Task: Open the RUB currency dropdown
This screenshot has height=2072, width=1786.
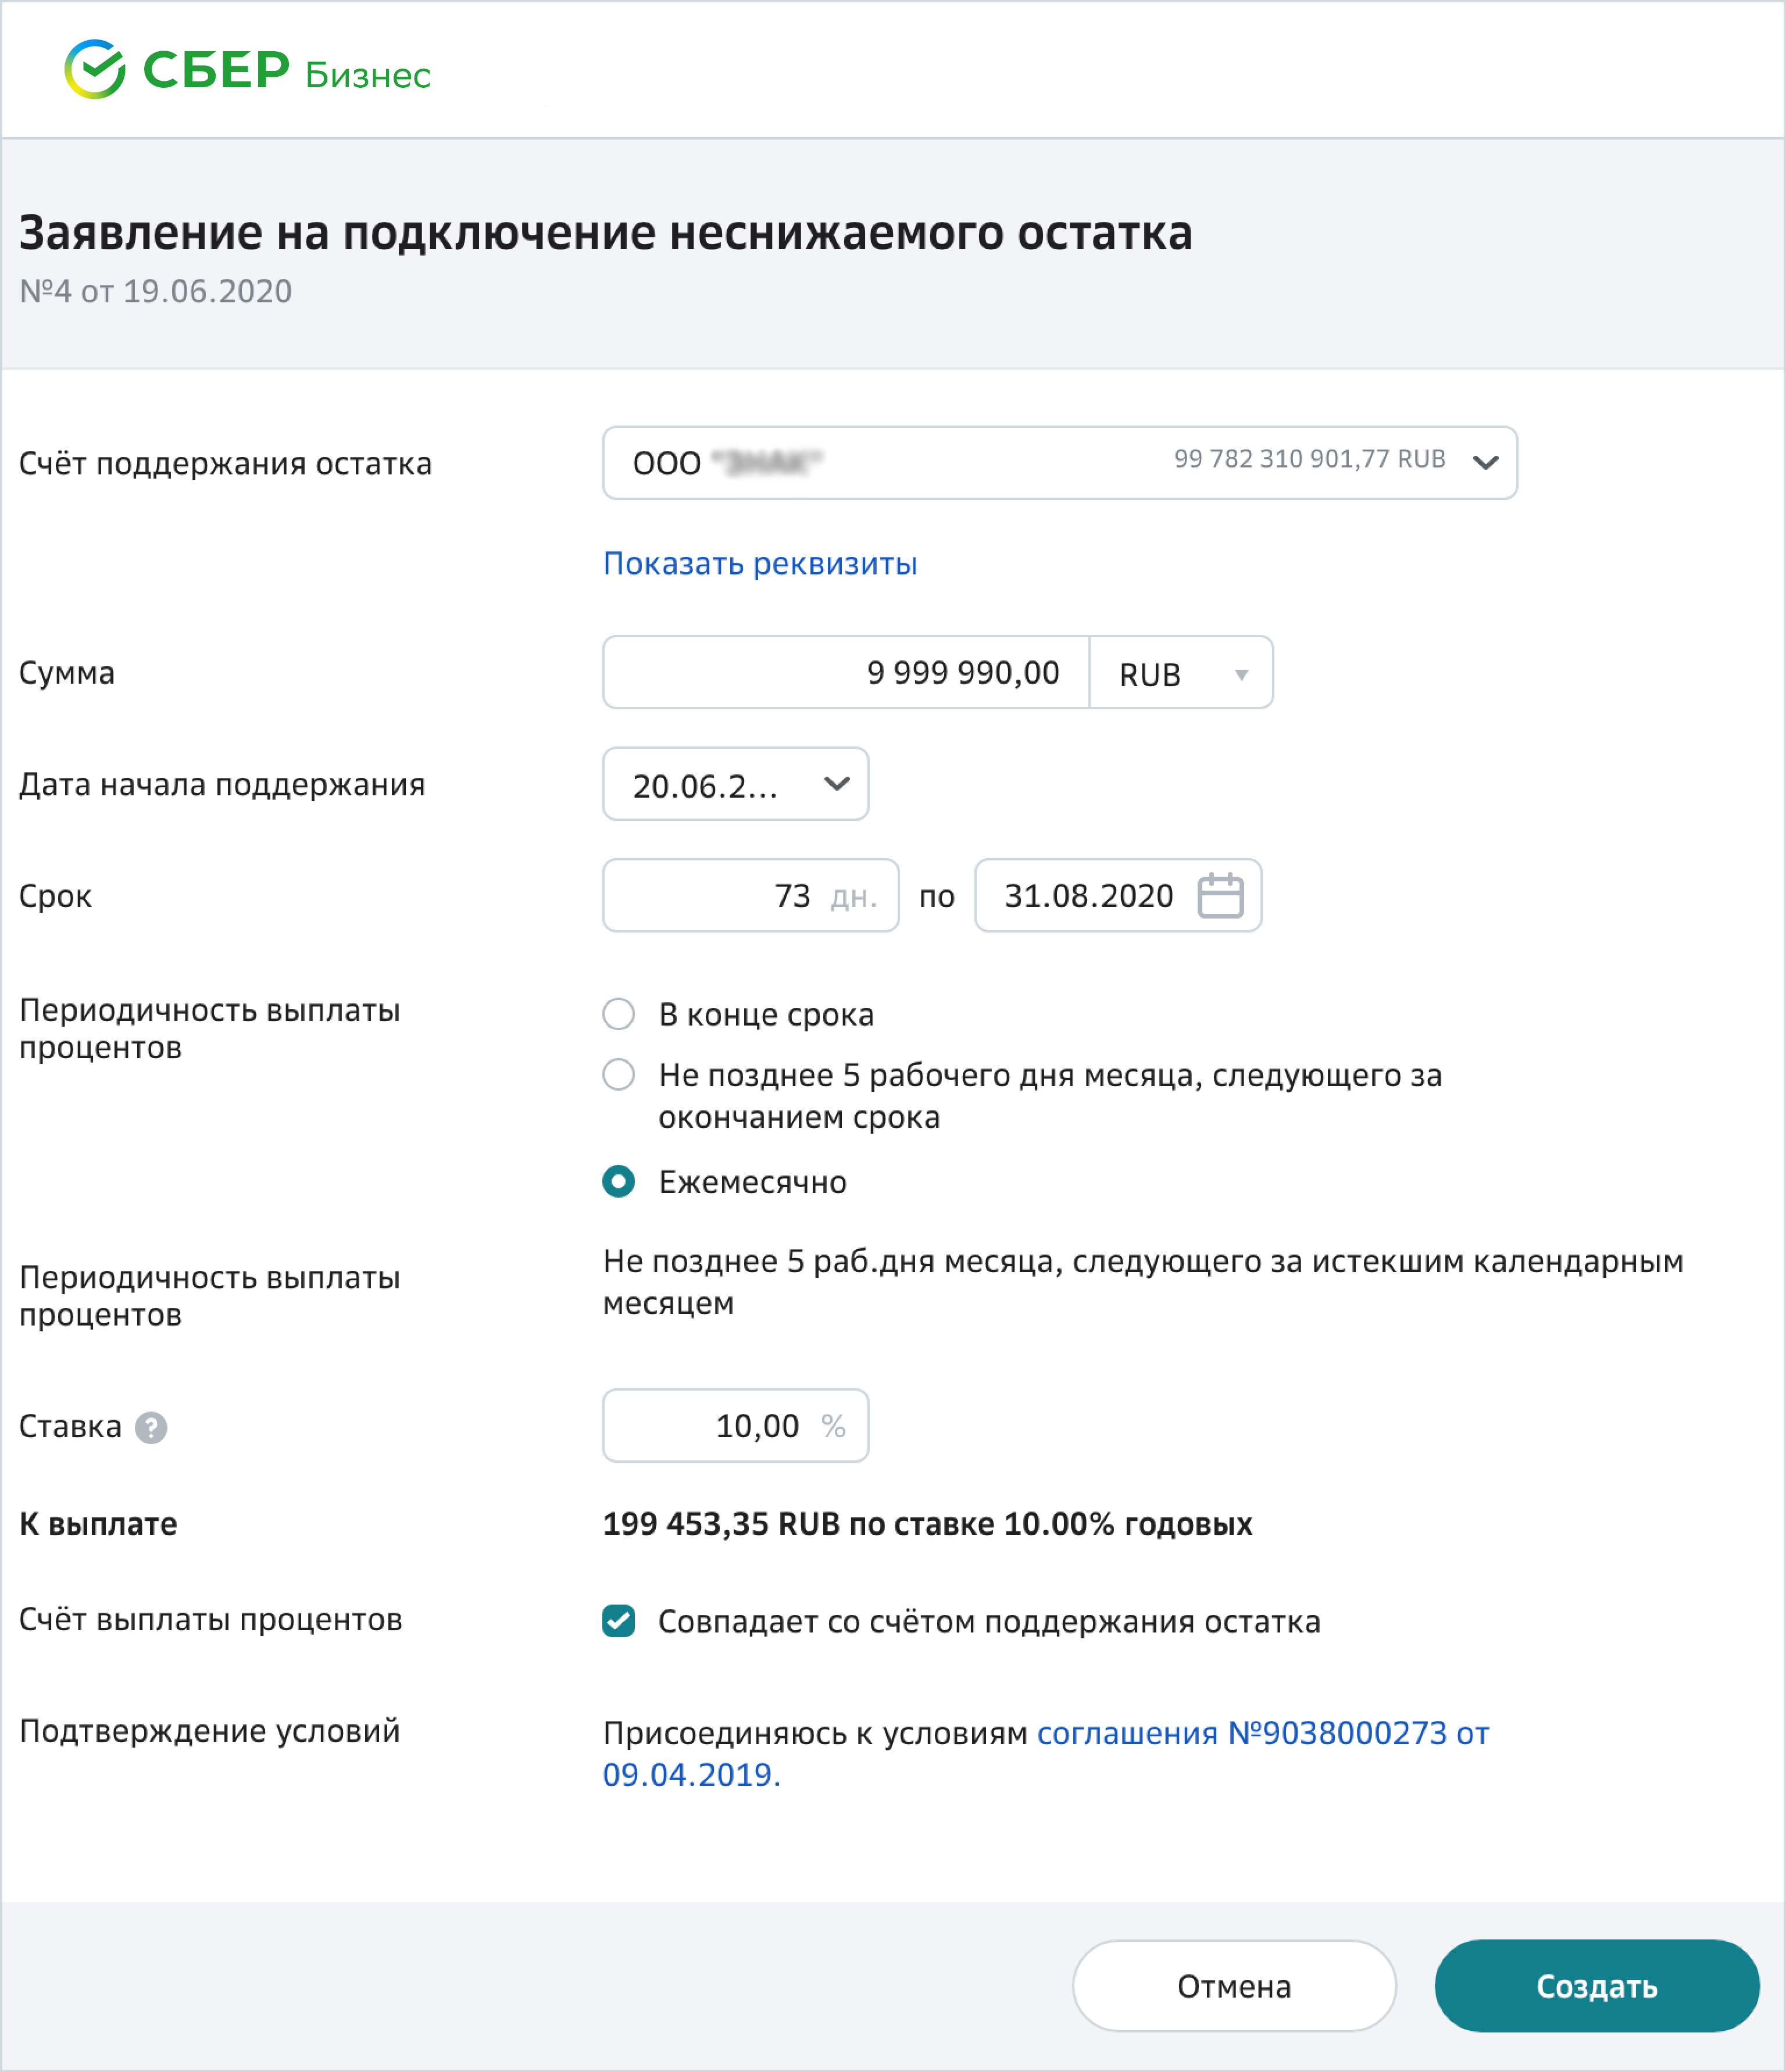Action: (x=1180, y=673)
